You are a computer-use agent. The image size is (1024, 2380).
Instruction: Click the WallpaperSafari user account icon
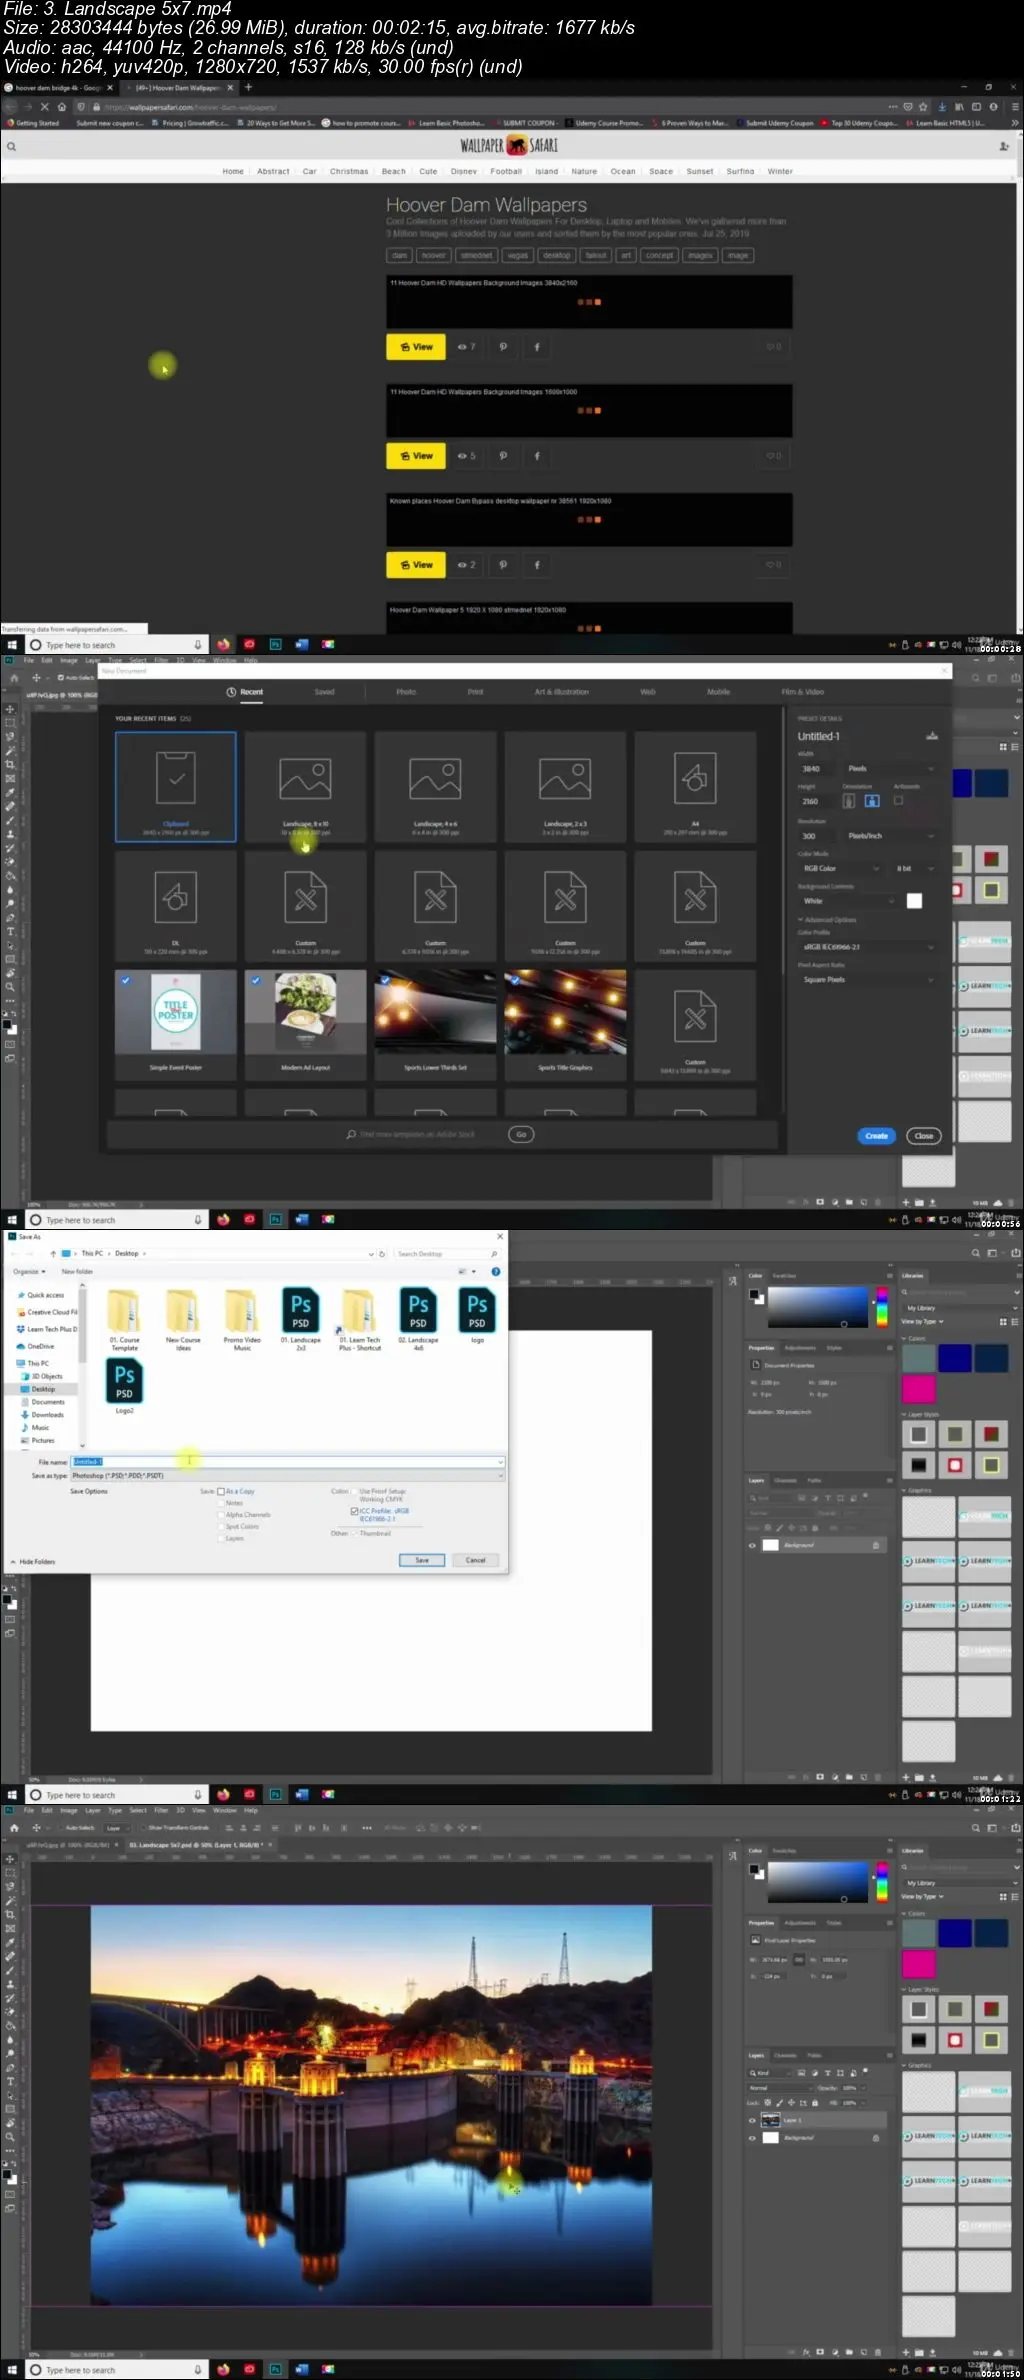coord(1004,146)
